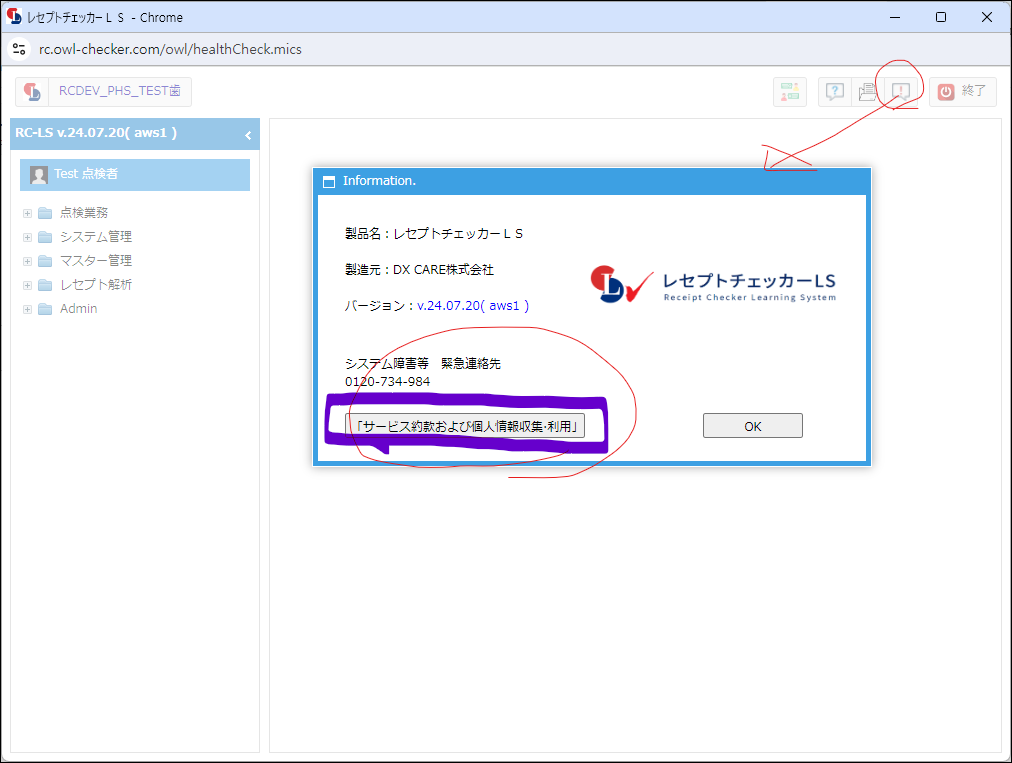Click the version v.24.07.20( aws1 ) text
This screenshot has height=763, width=1012.
point(473,305)
